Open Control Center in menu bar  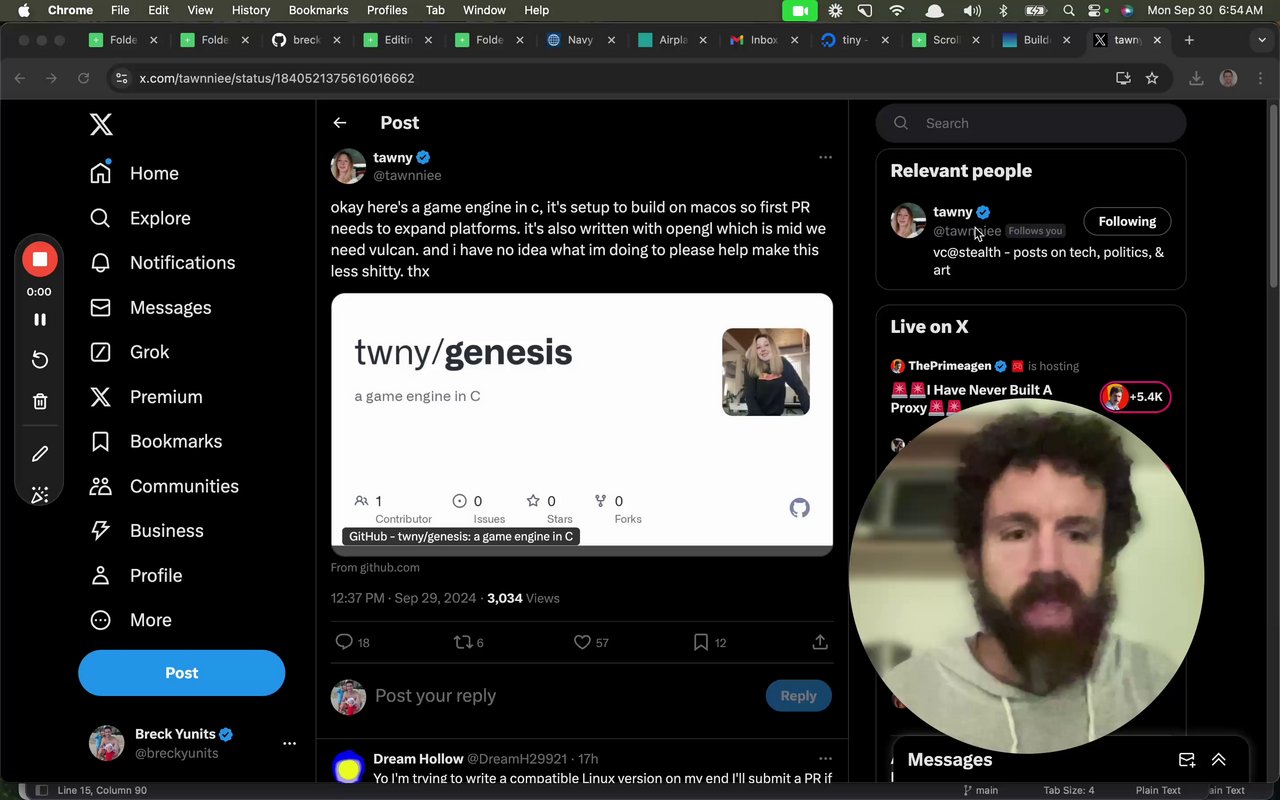click(1098, 10)
